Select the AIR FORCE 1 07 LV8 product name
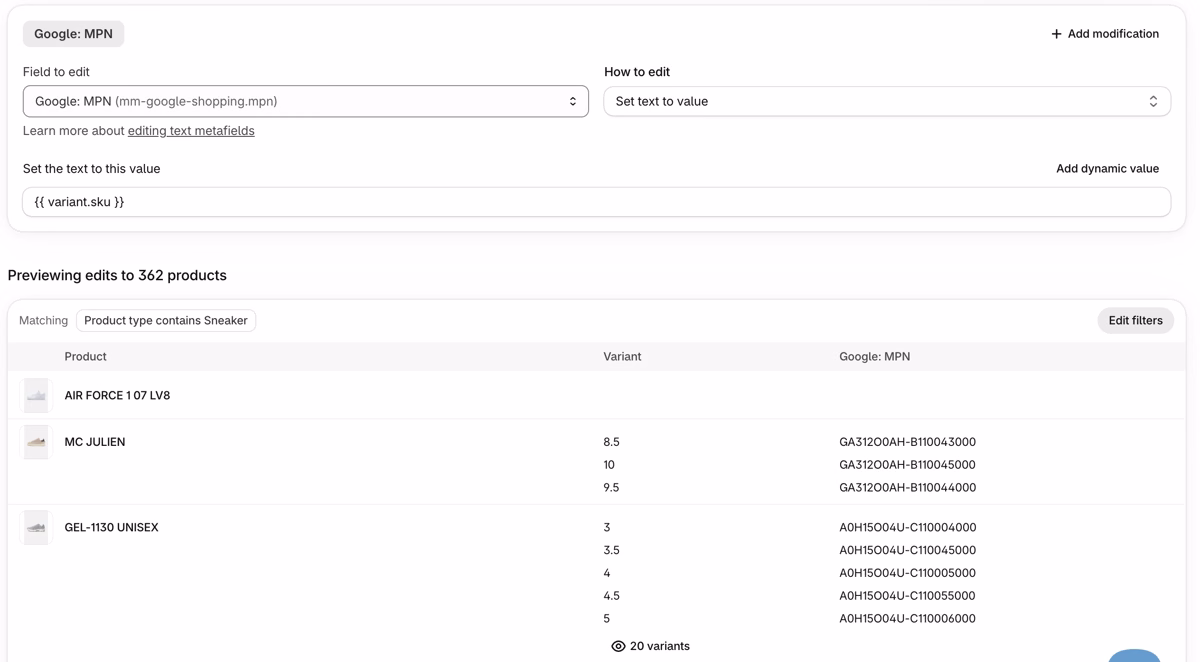This screenshot has height=662, width=1200. (x=117, y=396)
